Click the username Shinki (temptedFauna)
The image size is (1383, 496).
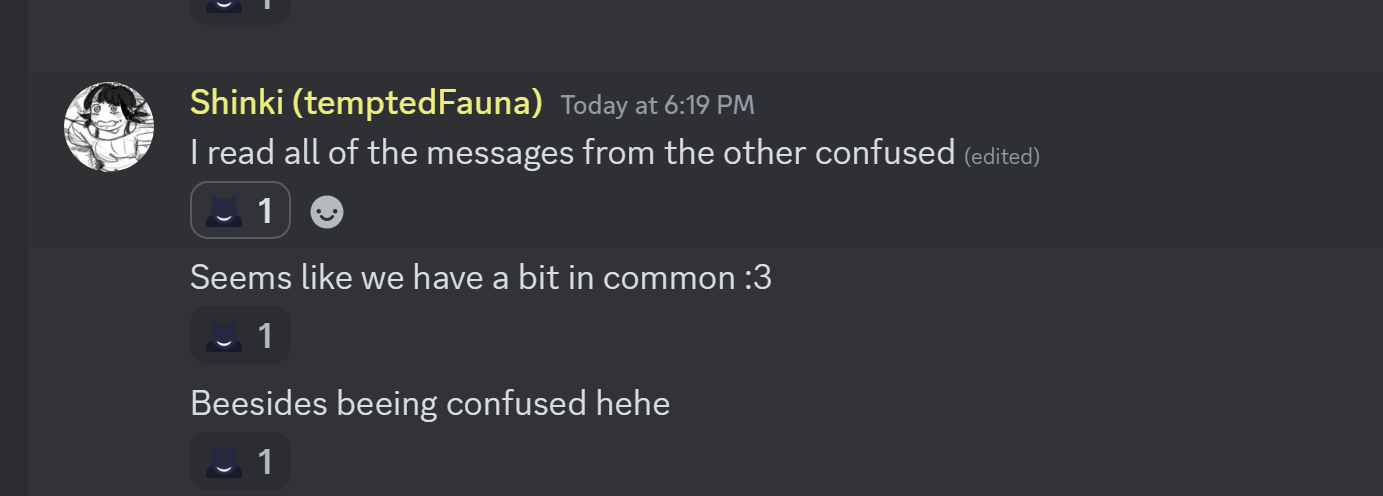366,102
